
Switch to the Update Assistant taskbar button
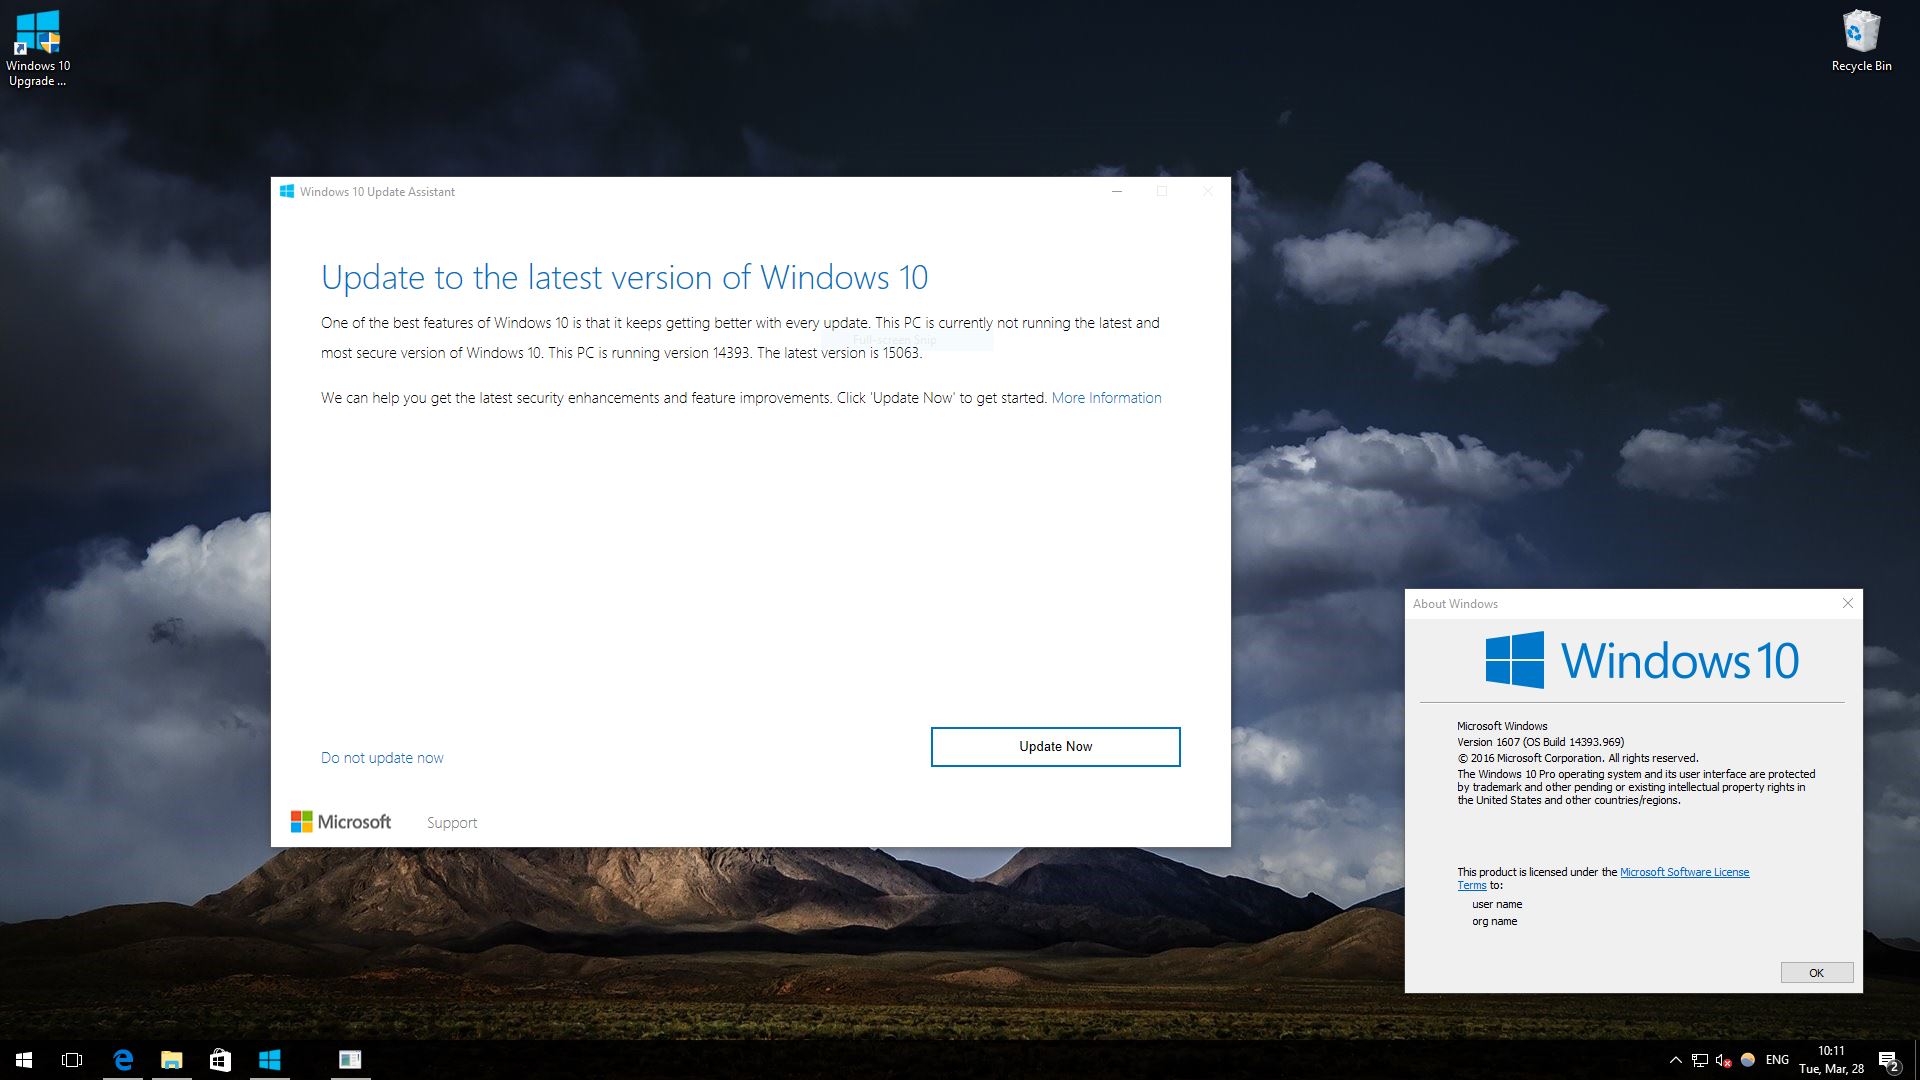[x=270, y=1060]
